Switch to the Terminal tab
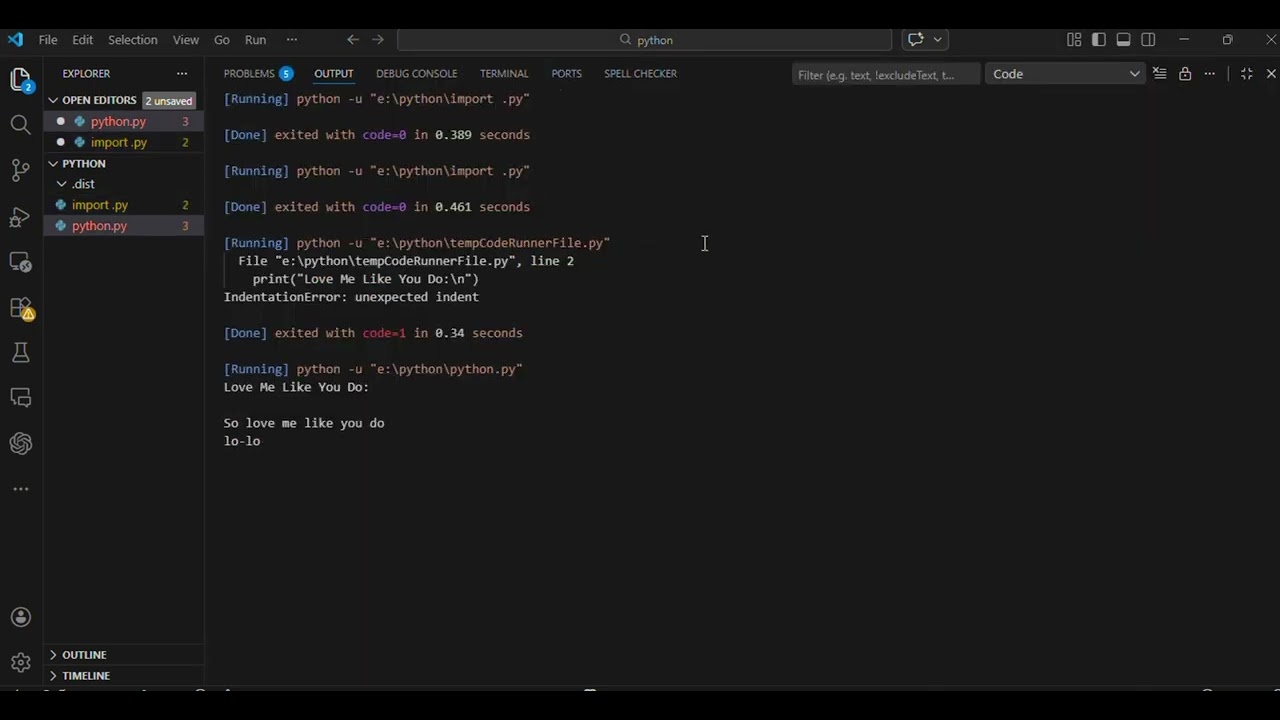The height and width of the screenshot is (720, 1280). click(x=504, y=74)
